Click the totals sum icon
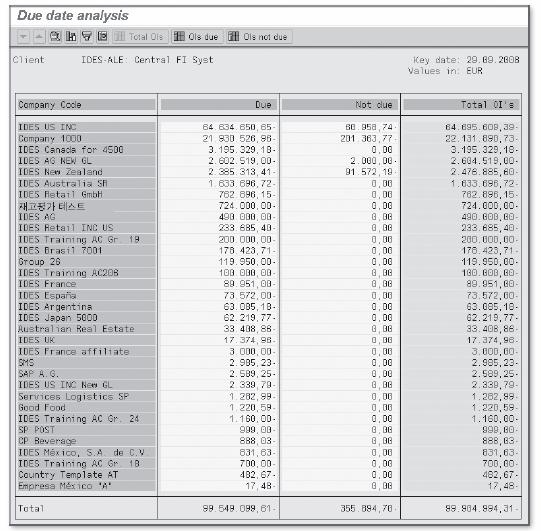The width and height of the screenshot is (541, 531). coord(102,36)
